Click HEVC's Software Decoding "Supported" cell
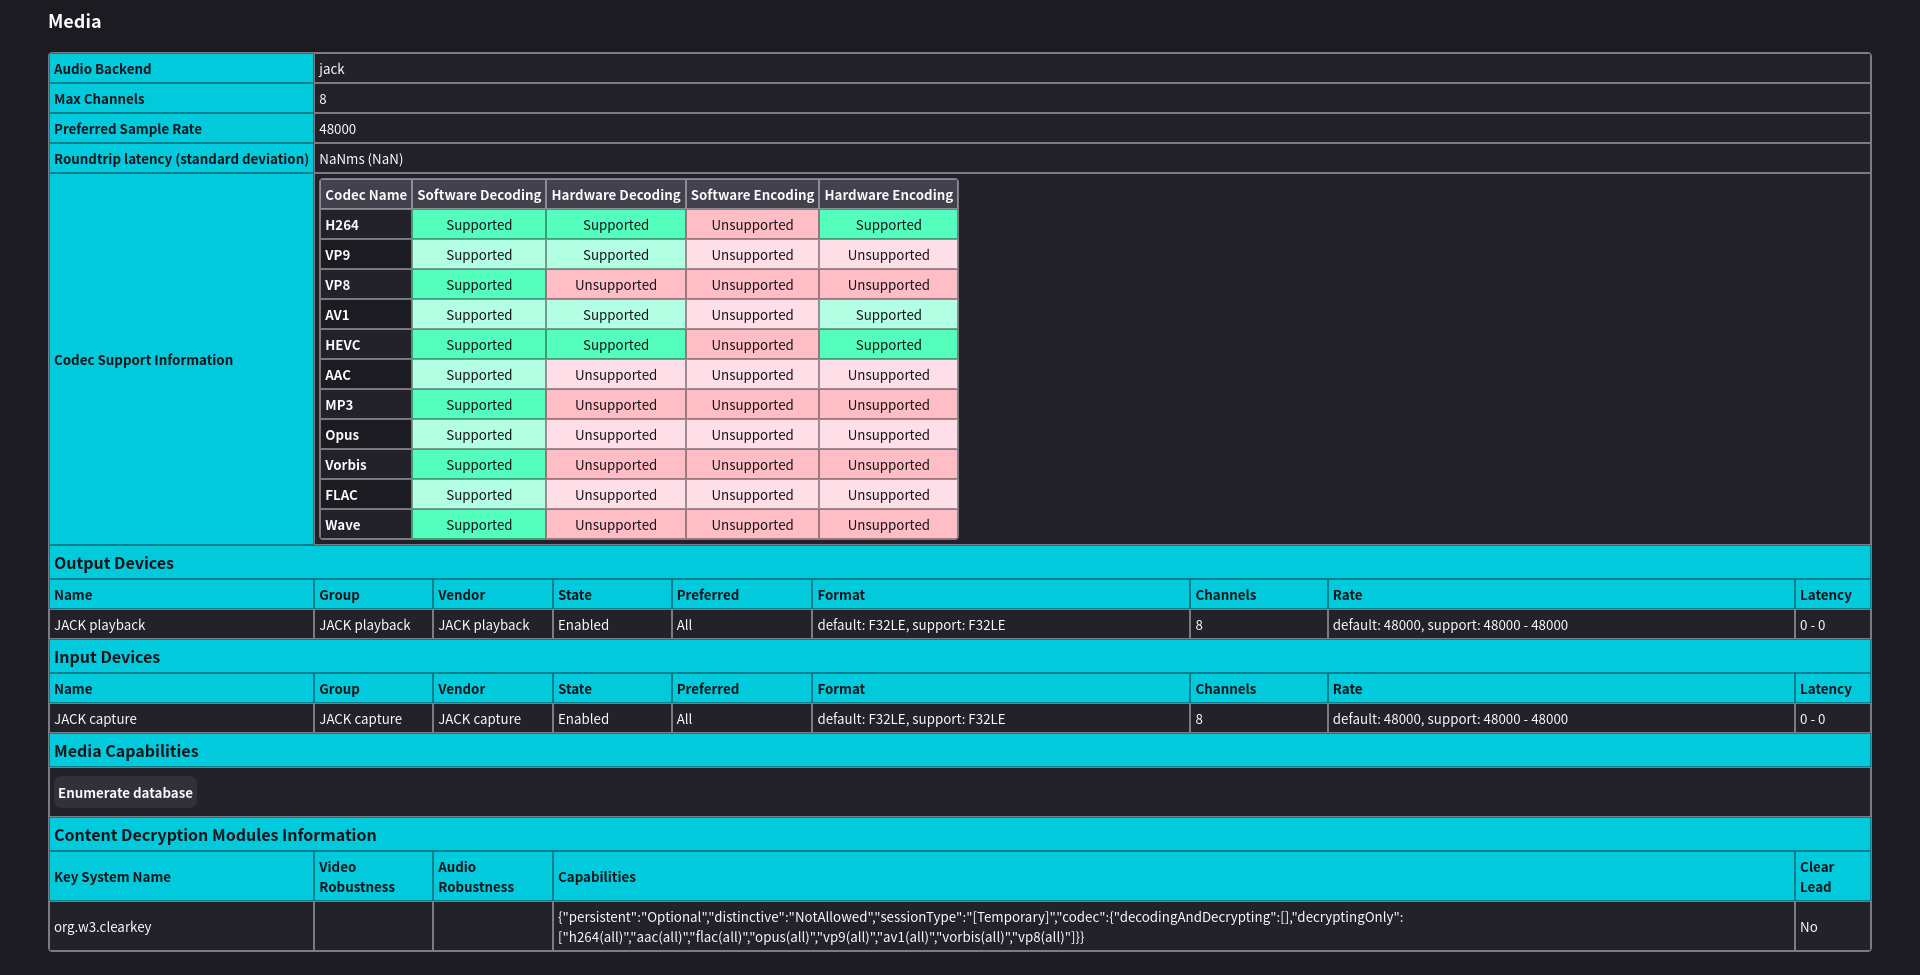Screen dimensions: 1920x975 479,345
